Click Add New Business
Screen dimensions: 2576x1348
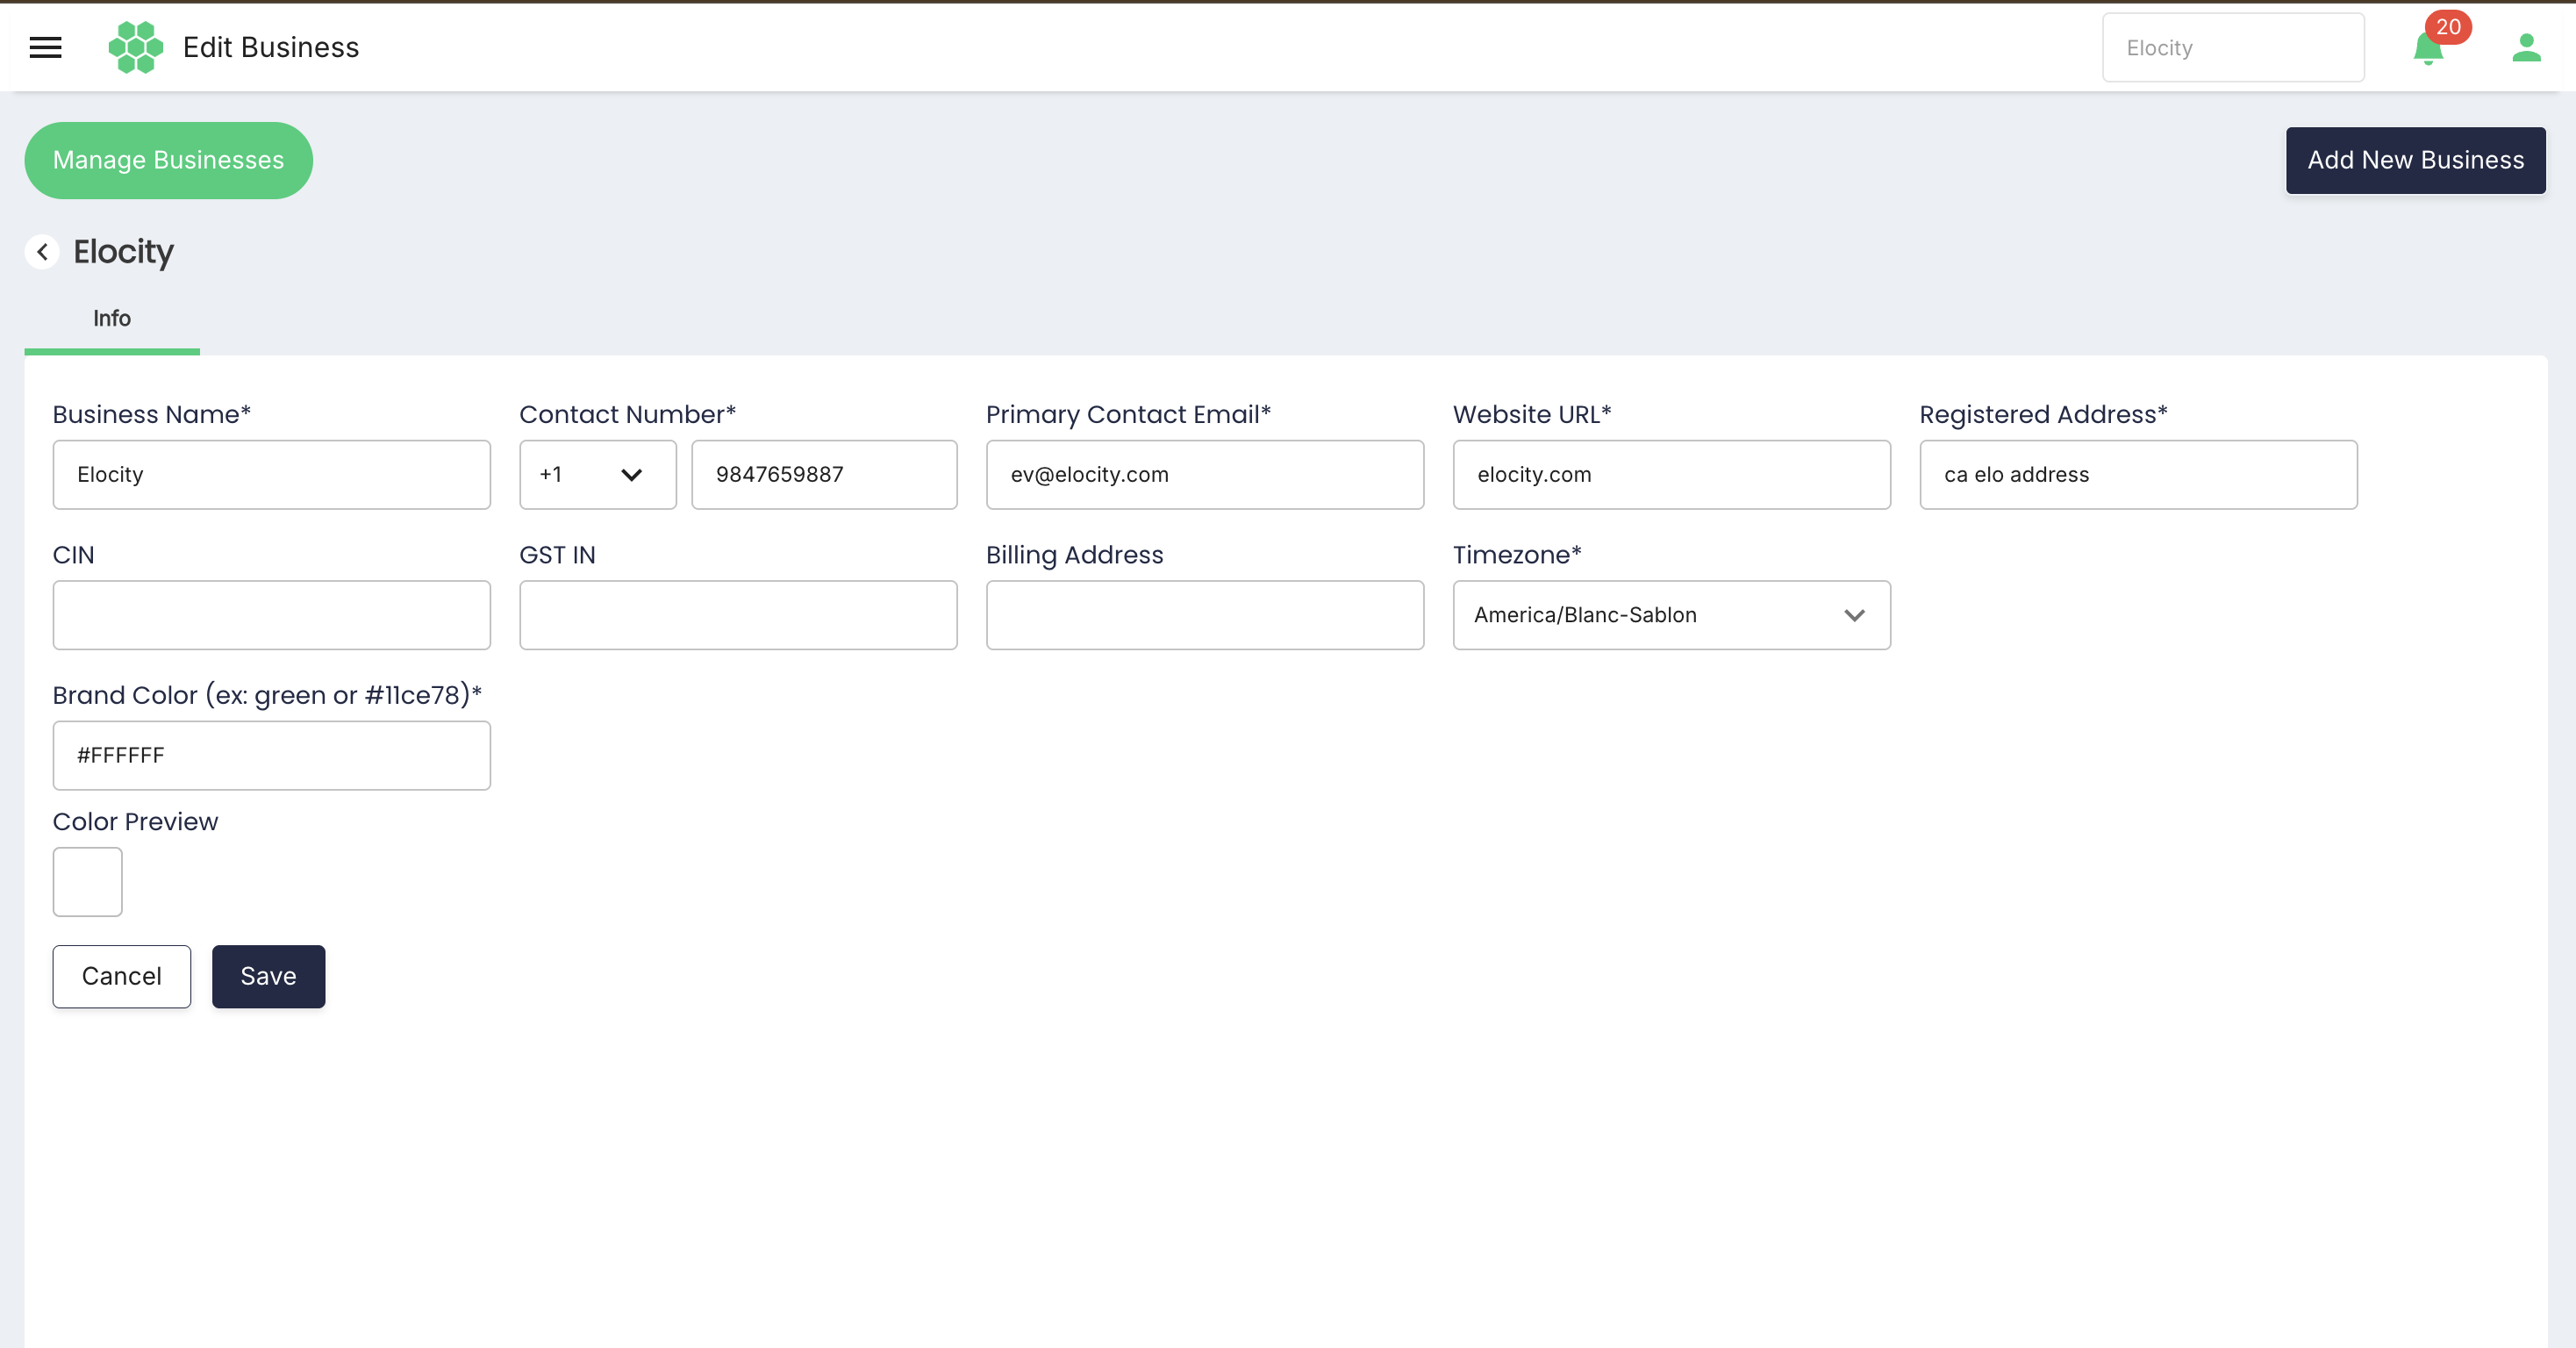coord(2415,160)
